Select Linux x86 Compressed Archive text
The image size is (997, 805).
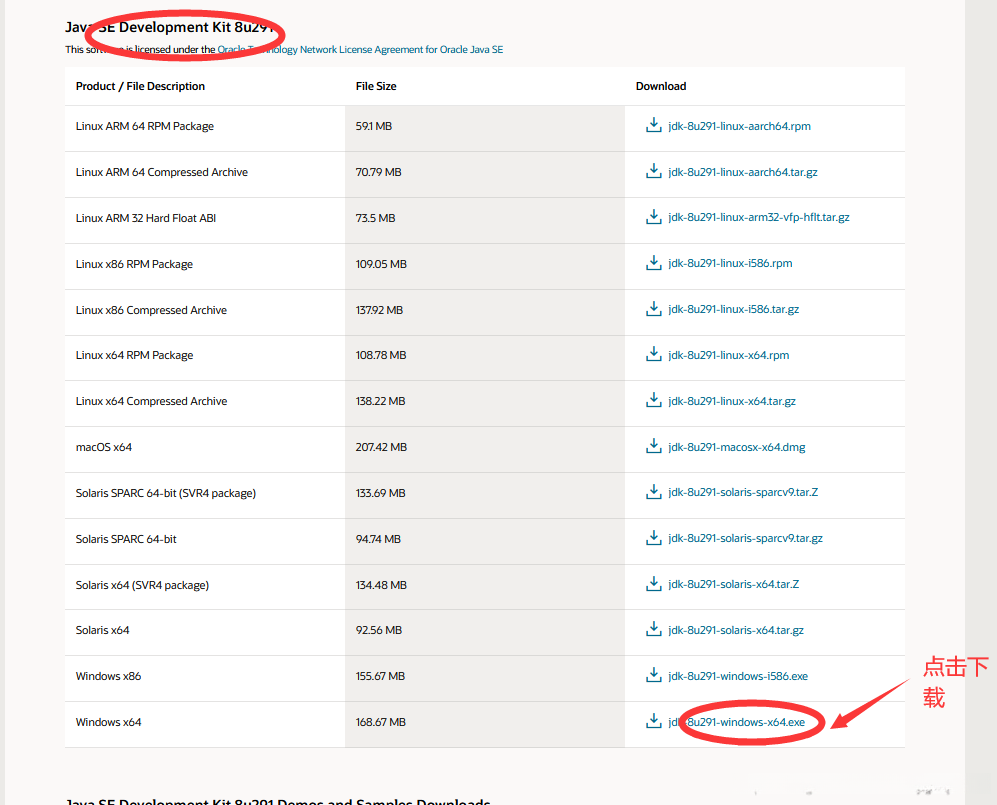coord(151,310)
